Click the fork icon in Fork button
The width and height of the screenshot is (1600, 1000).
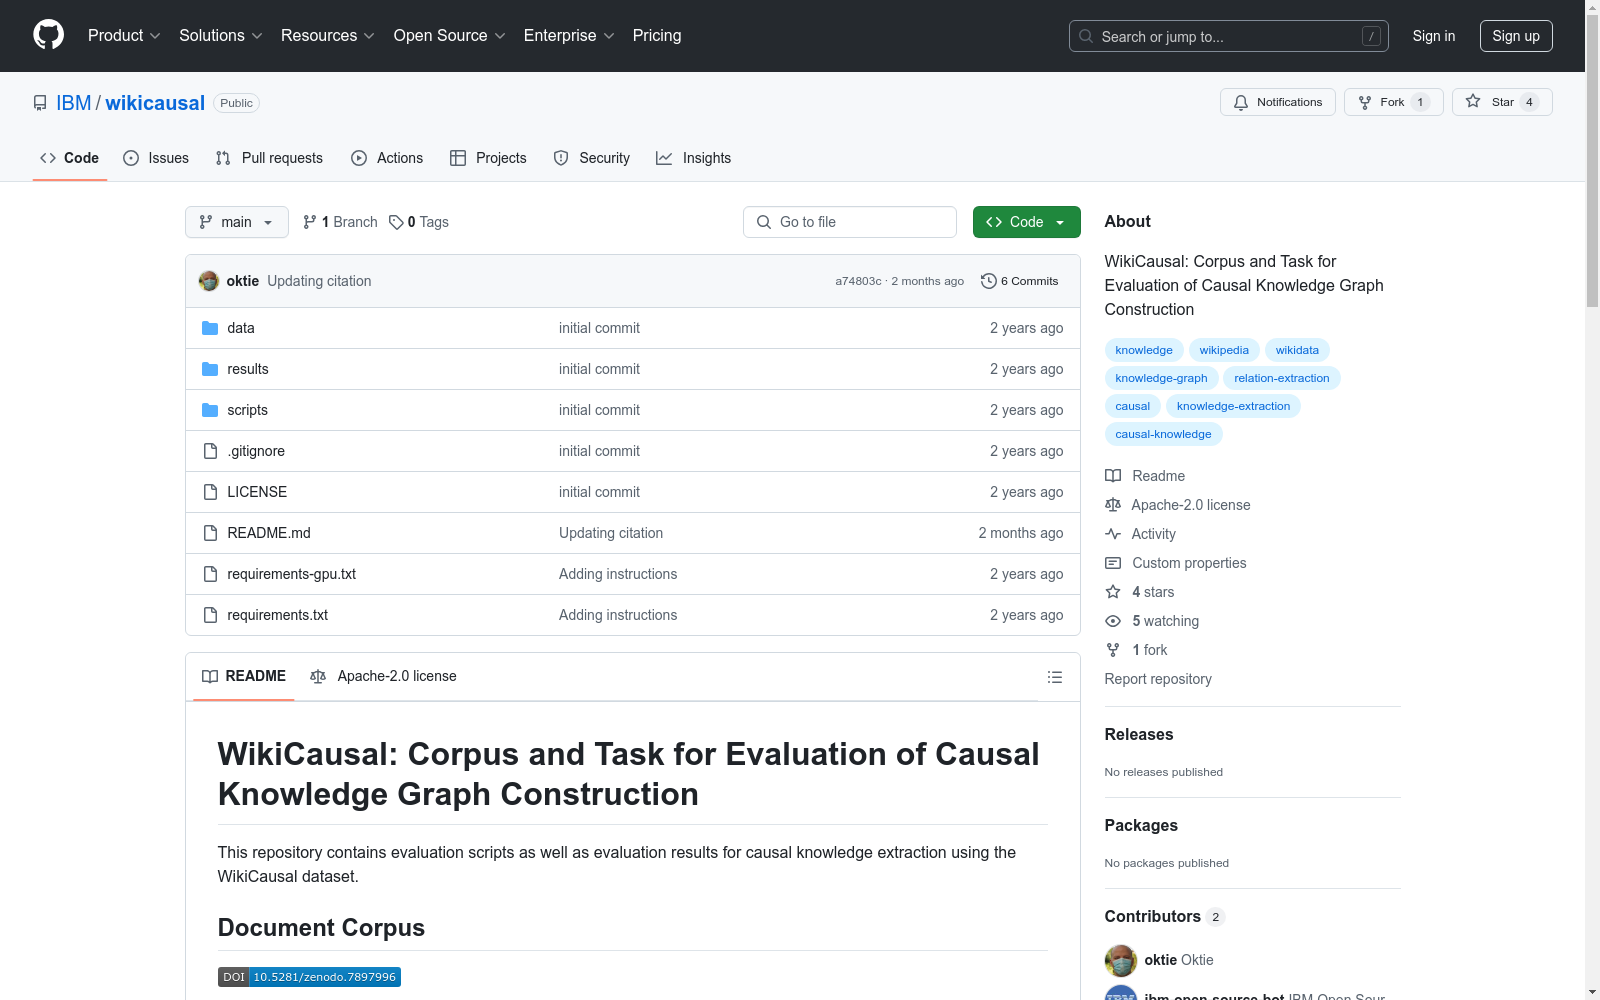tap(1365, 102)
